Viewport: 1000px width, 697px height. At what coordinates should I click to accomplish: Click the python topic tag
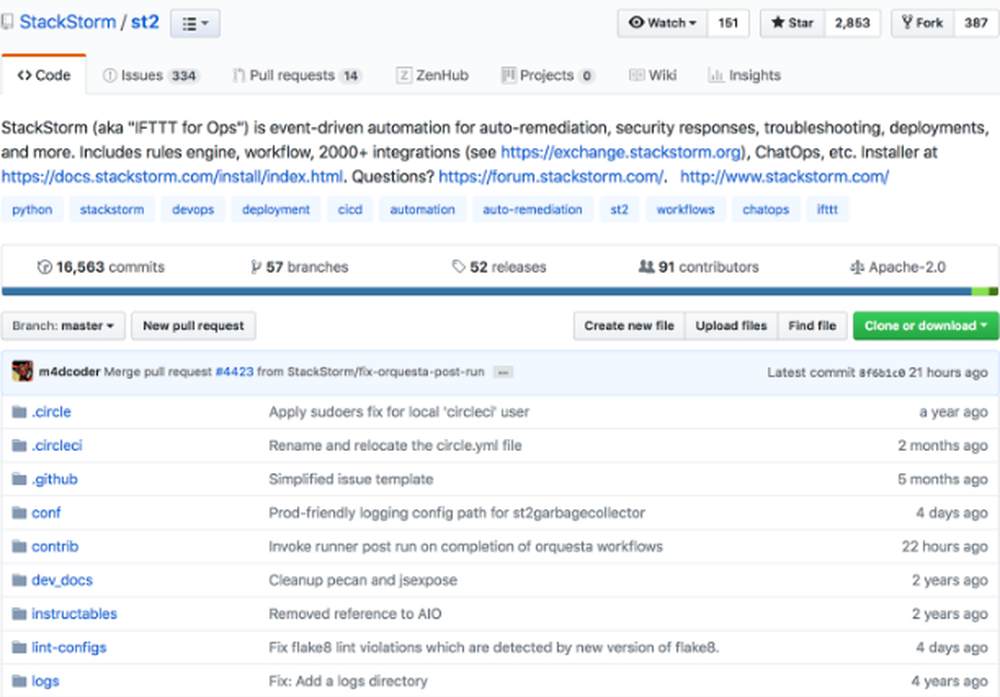pos(33,210)
